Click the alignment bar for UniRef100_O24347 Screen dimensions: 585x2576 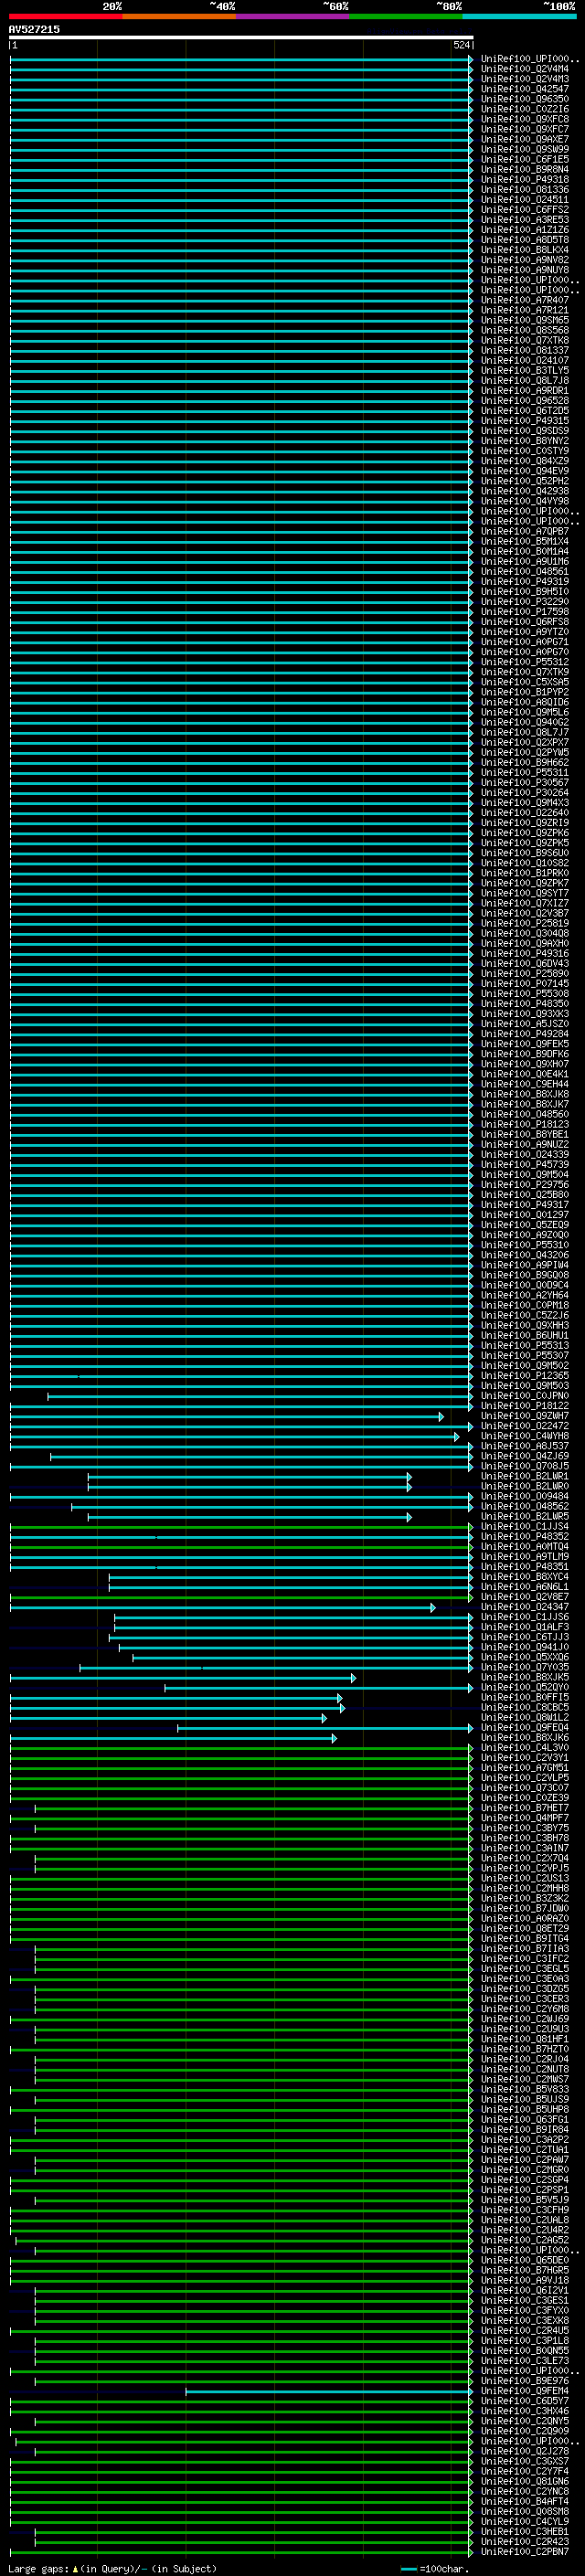click(x=222, y=1607)
